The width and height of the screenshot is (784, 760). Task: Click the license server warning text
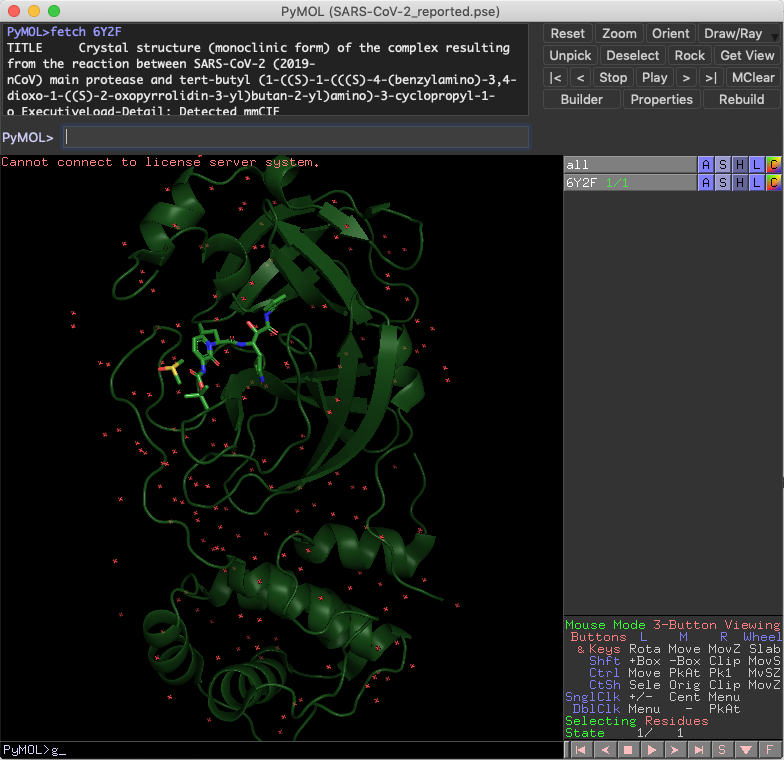click(160, 162)
